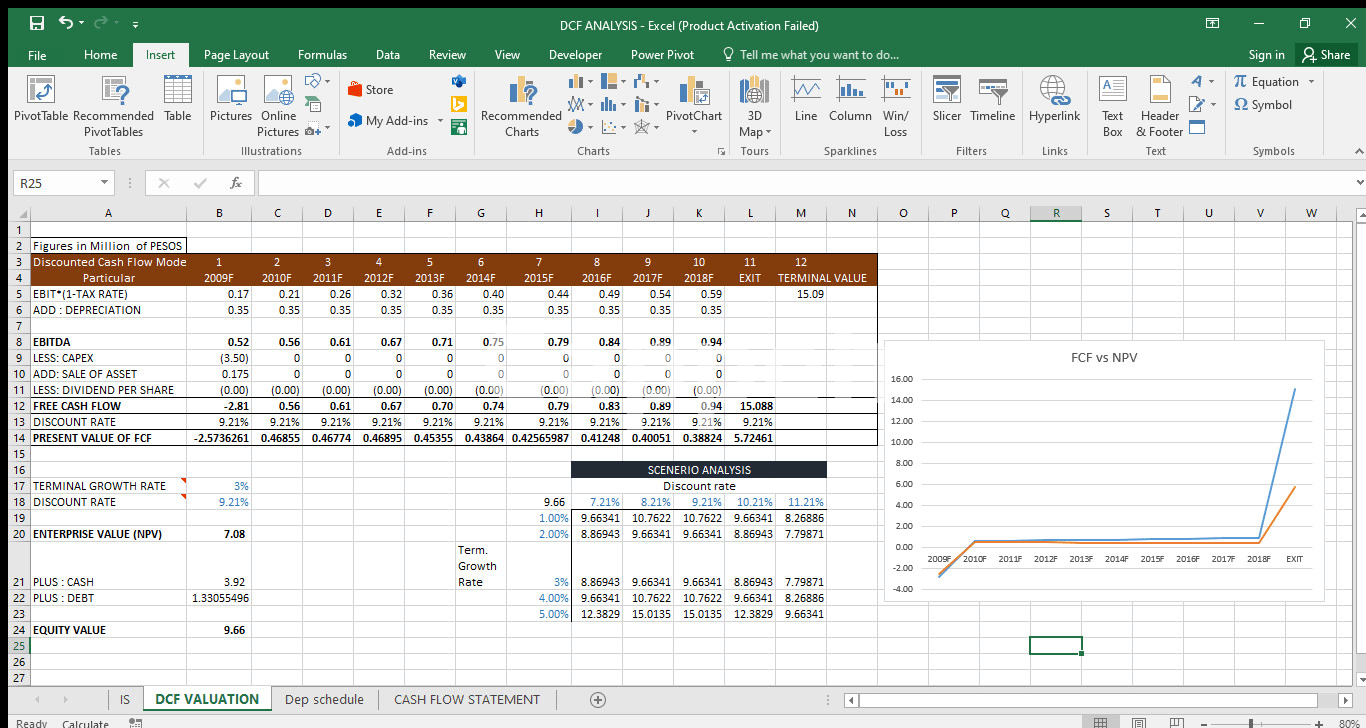The width and height of the screenshot is (1366, 728).
Task: Open Header & Footer tool
Action: tap(1159, 102)
